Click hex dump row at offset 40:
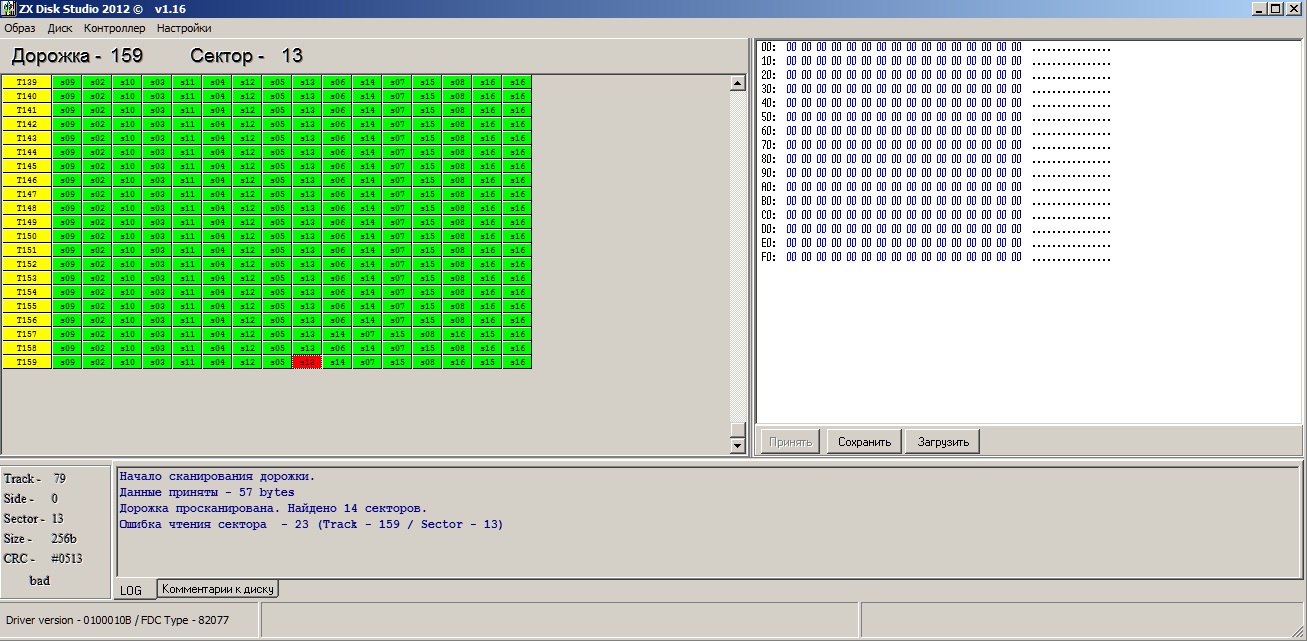 point(936,103)
